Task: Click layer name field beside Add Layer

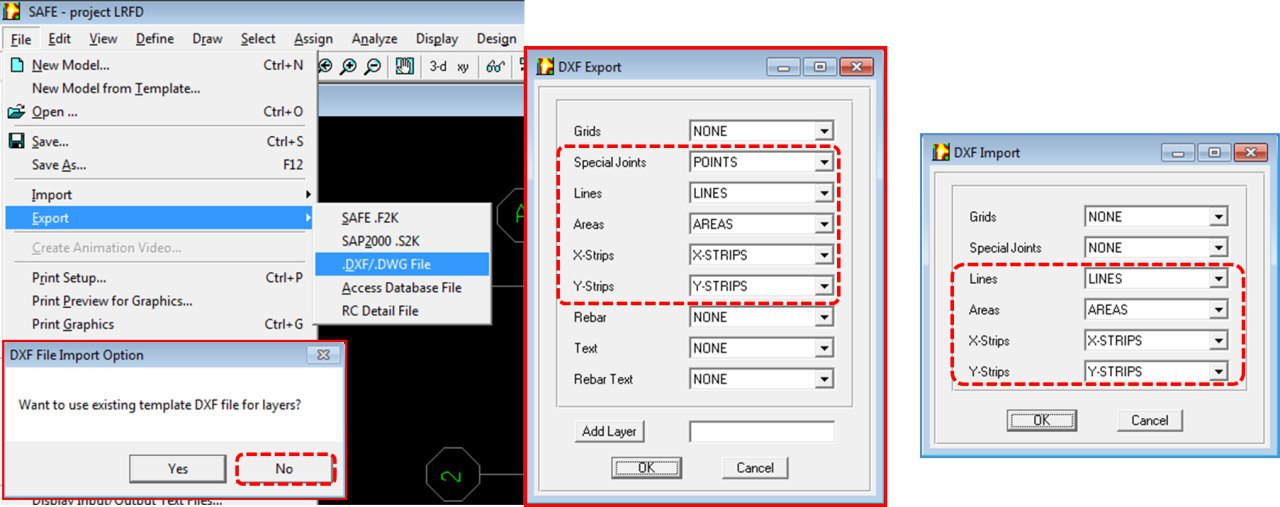Action: click(x=761, y=431)
